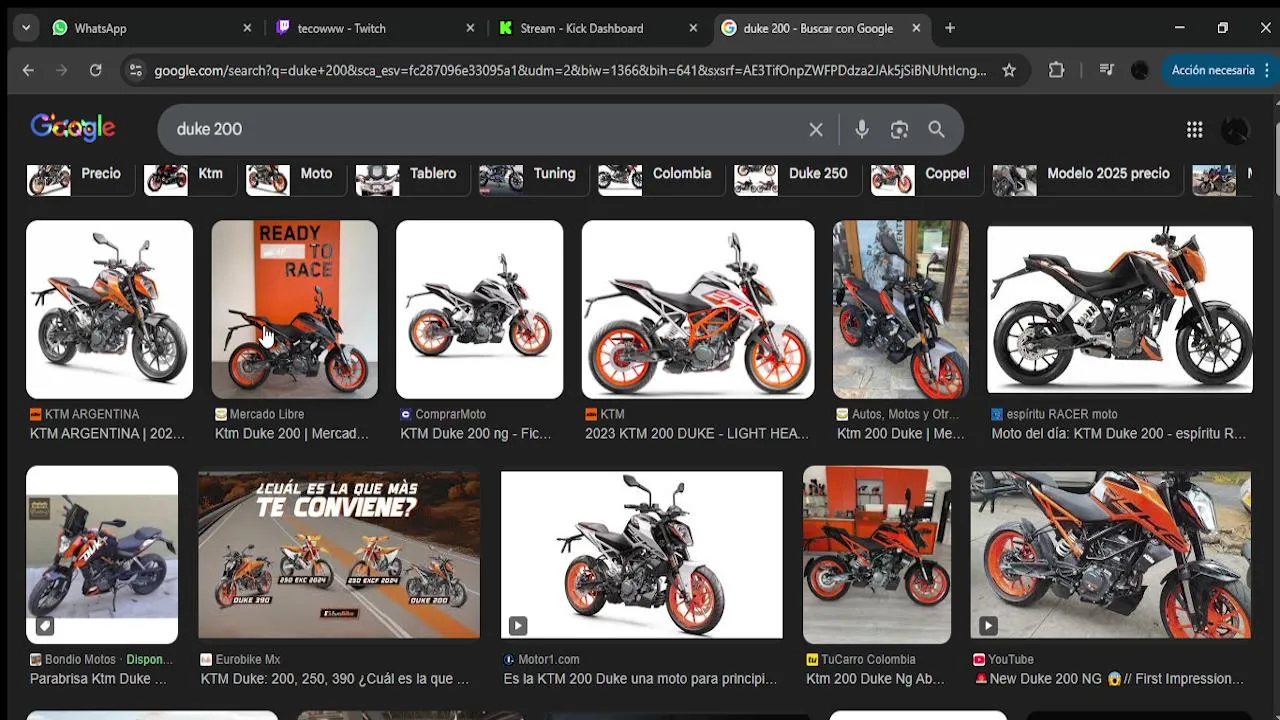1280x720 pixels.
Task: Go back to the previous page
Action: [x=28, y=70]
